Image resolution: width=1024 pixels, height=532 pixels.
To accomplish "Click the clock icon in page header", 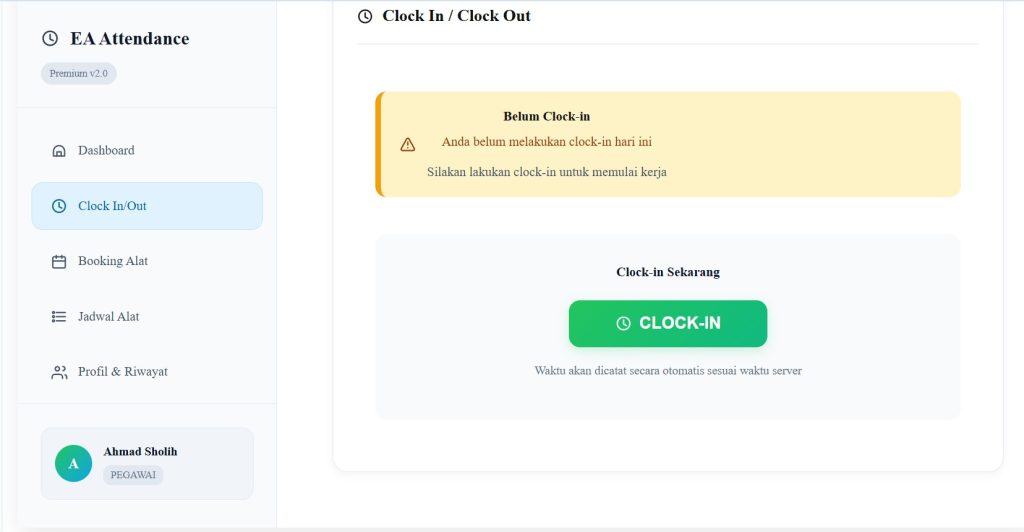I will 365,16.
